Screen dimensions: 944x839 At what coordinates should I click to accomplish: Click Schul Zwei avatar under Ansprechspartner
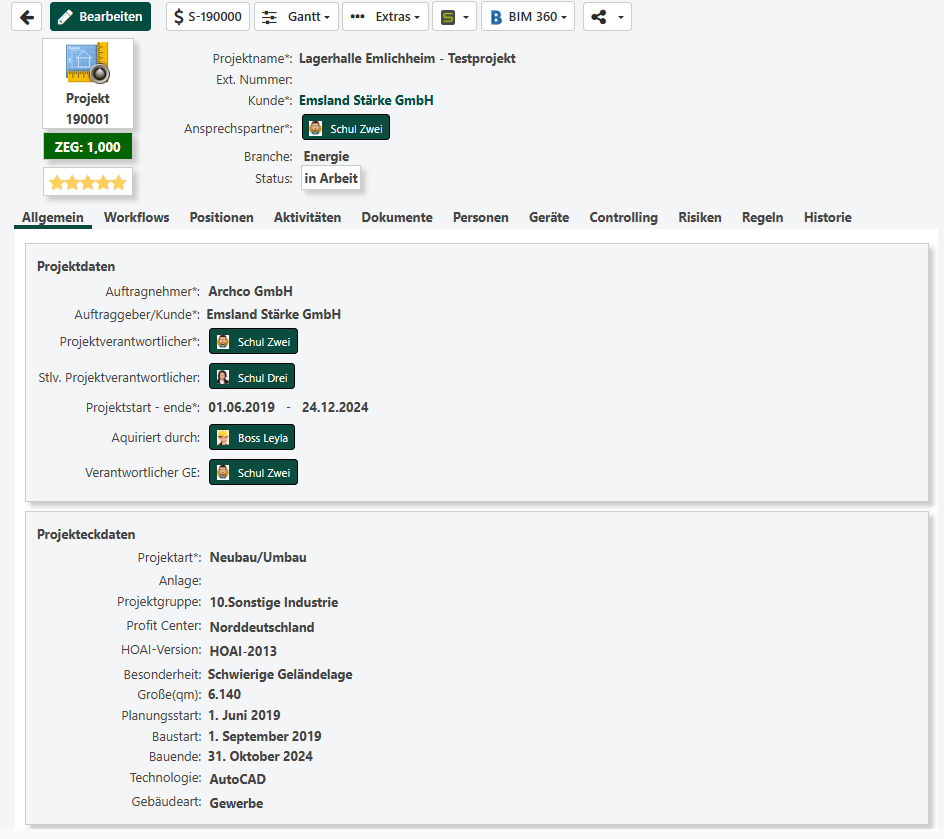(346, 128)
